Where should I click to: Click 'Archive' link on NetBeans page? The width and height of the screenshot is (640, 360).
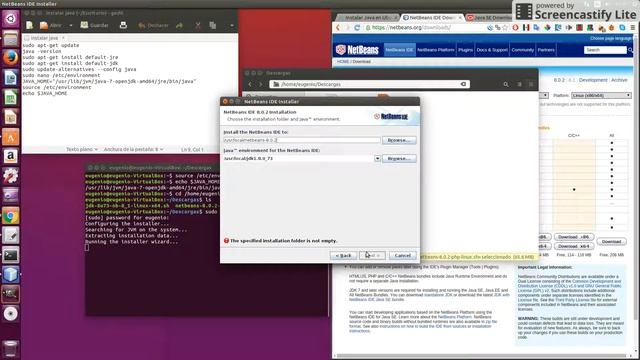pyautogui.click(x=619, y=80)
